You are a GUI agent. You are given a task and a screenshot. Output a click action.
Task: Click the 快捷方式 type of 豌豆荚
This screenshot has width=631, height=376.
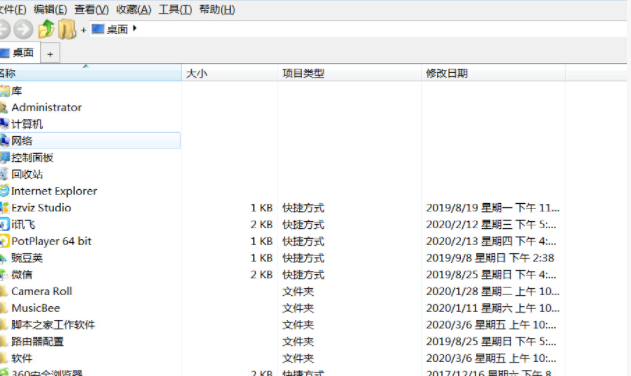click(x=303, y=258)
